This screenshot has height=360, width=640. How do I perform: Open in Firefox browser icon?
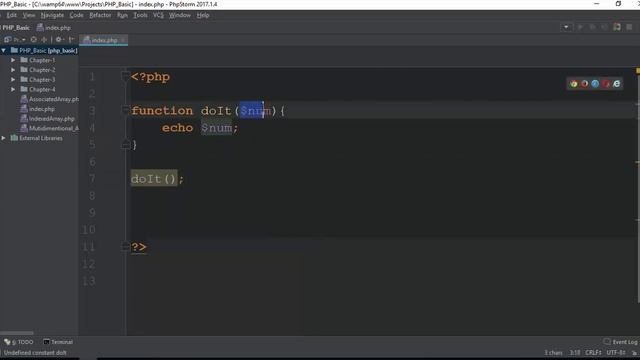point(584,84)
